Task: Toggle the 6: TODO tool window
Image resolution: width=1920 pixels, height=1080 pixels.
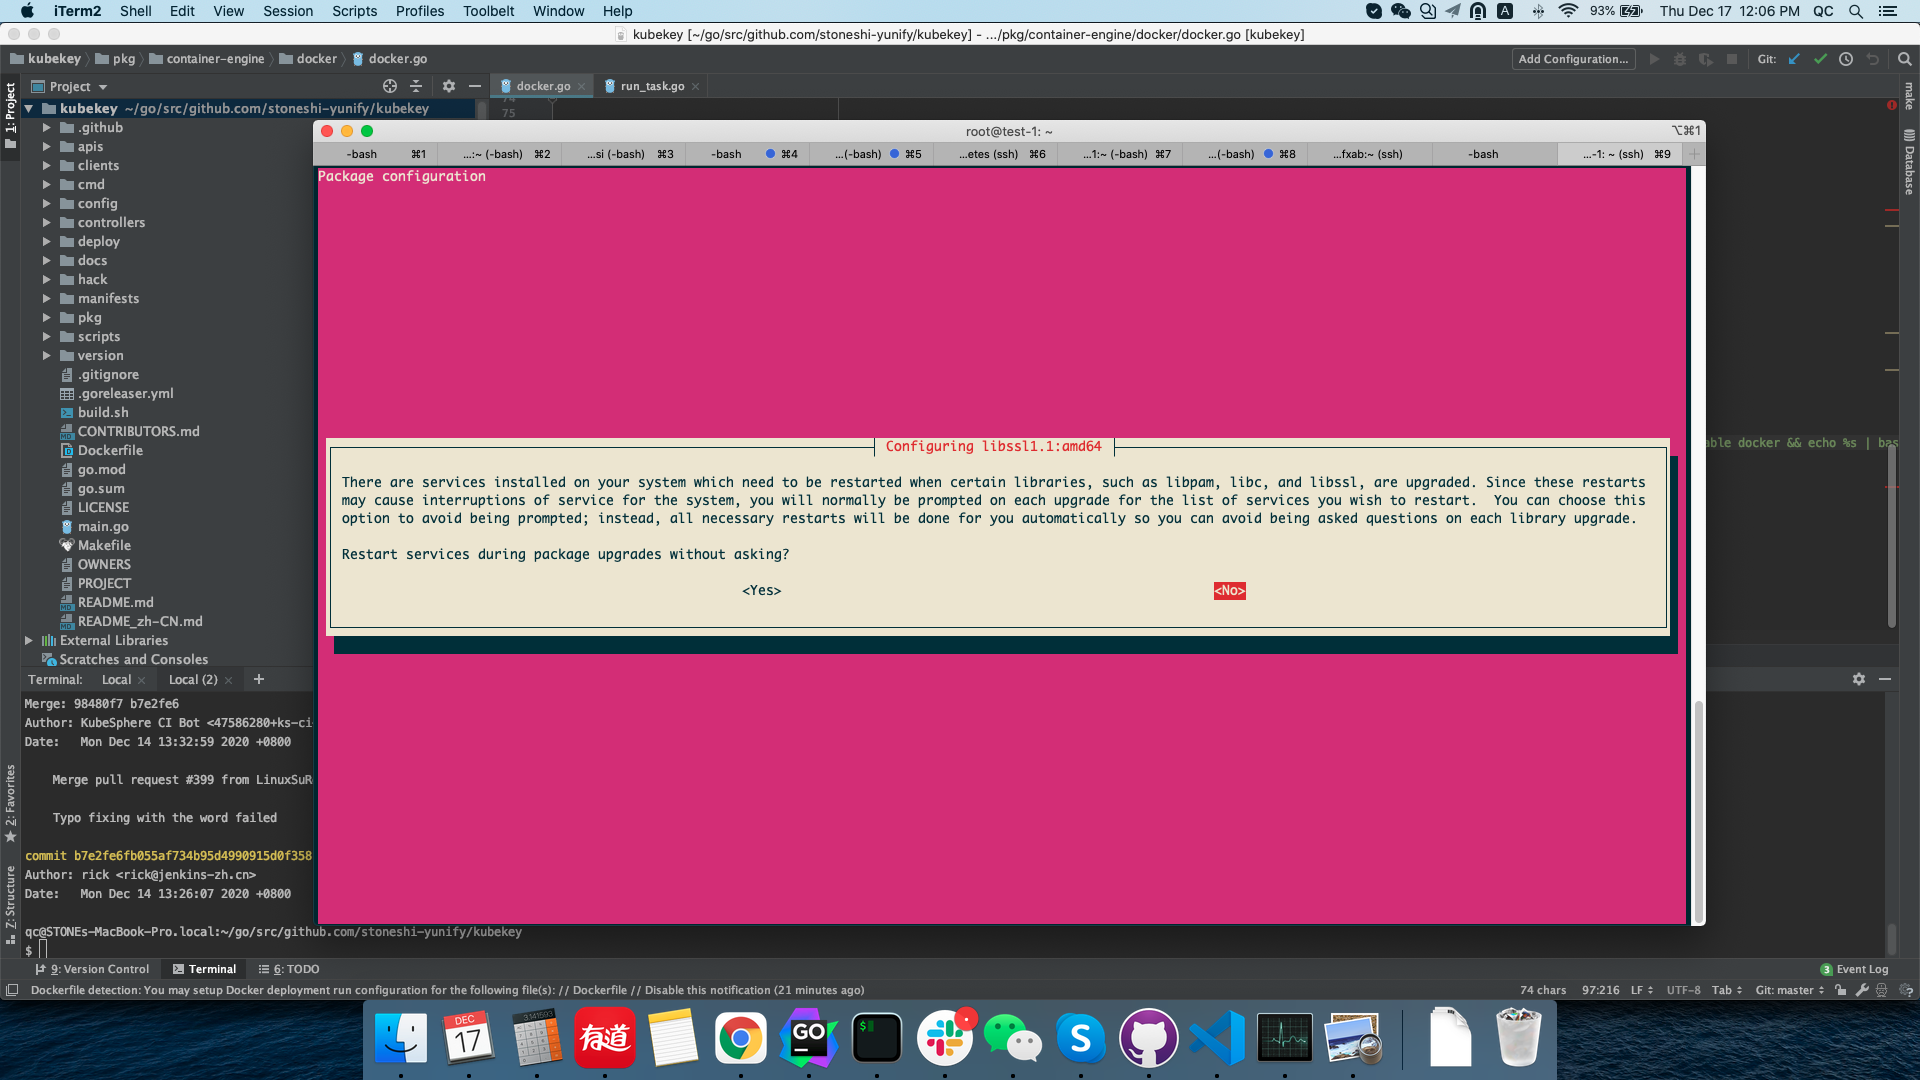Action: click(x=289, y=969)
